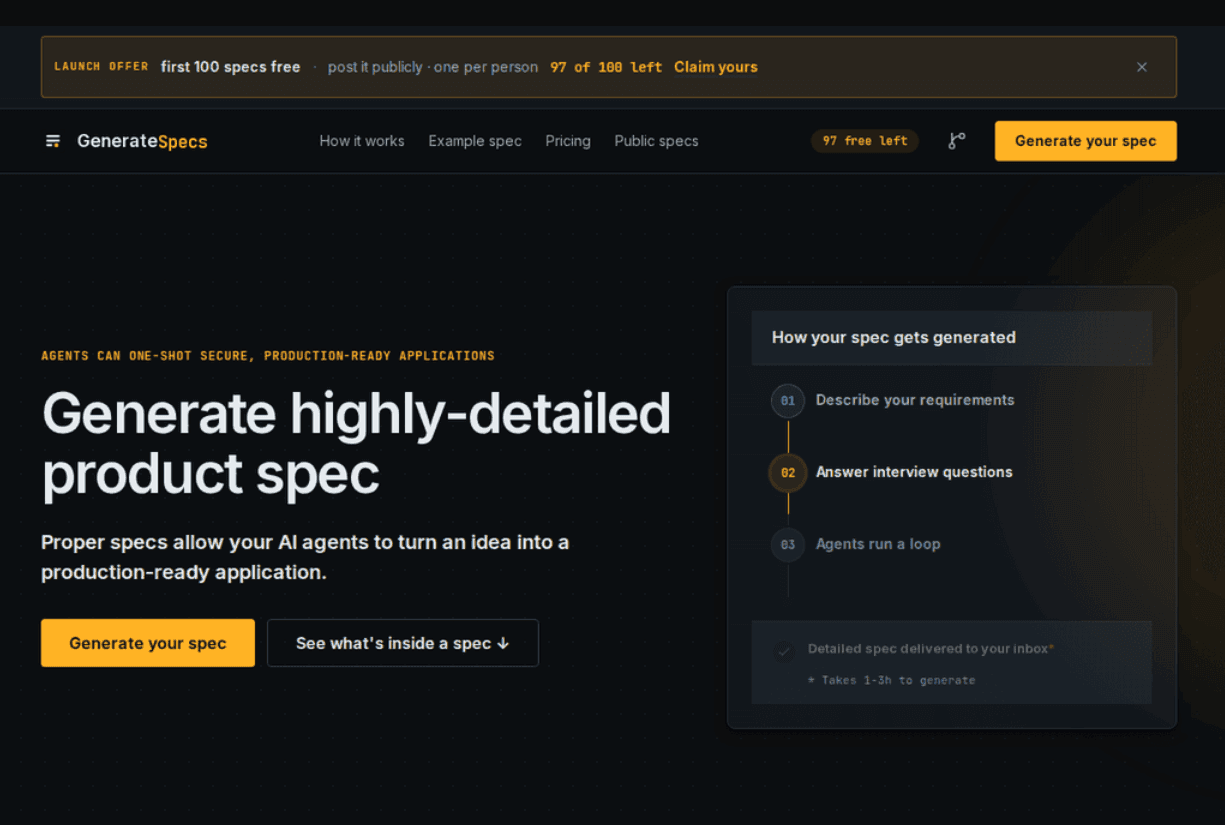Image resolution: width=1225 pixels, height=825 pixels.
Task: Click the Agents run a loop step
Action: pyautogui.click(x=878, y=544)
